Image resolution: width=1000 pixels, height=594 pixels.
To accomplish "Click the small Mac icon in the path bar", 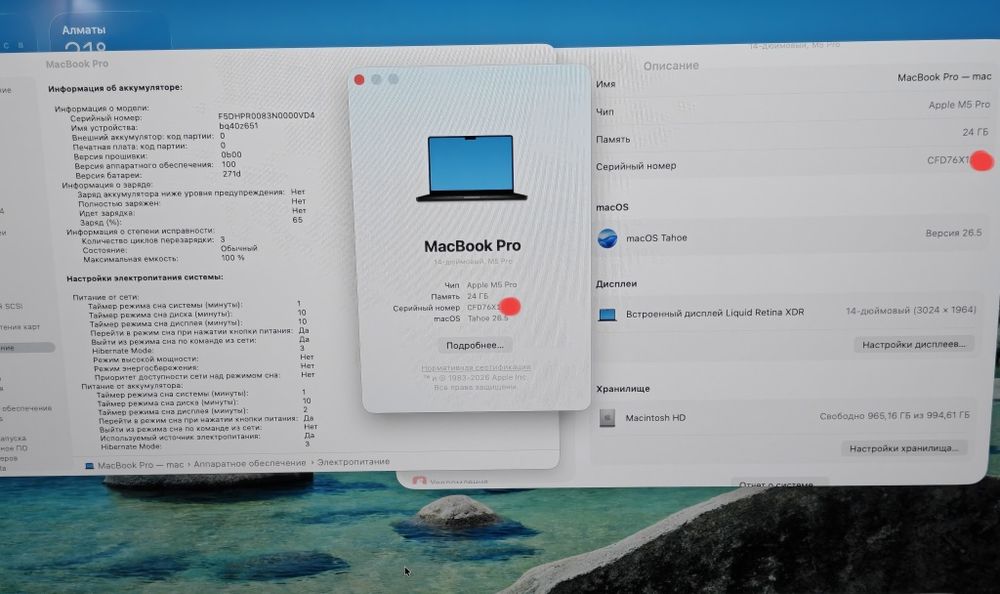I will tap(89, 466).
